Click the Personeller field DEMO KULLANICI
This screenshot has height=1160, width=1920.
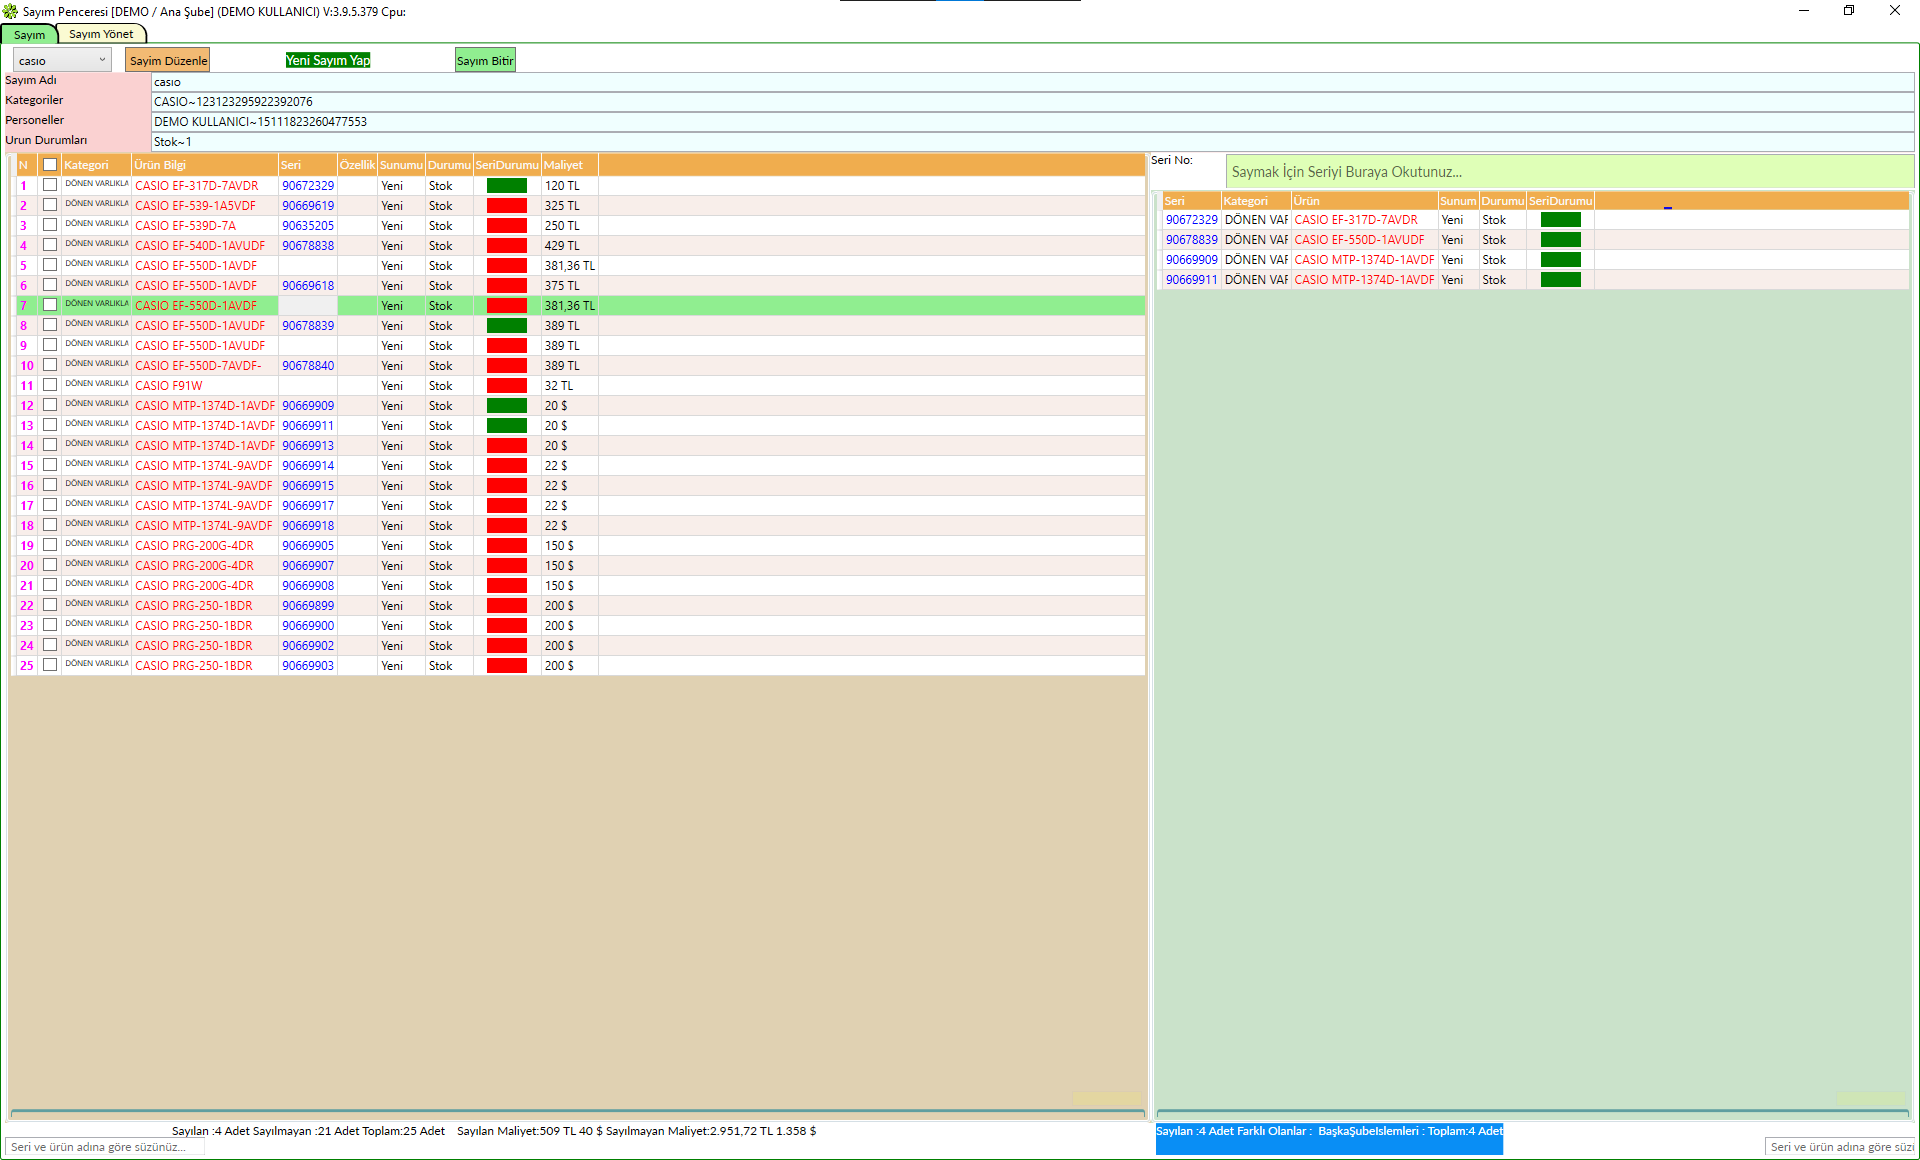click(x=1032, y=122)
